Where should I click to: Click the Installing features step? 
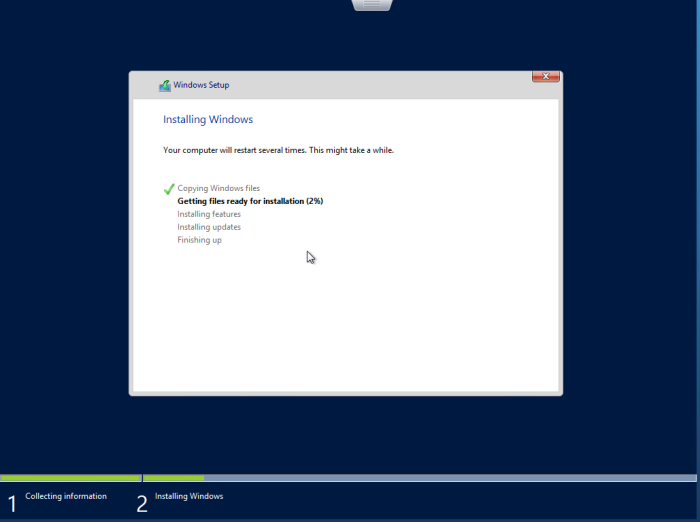tap(209, 214)
